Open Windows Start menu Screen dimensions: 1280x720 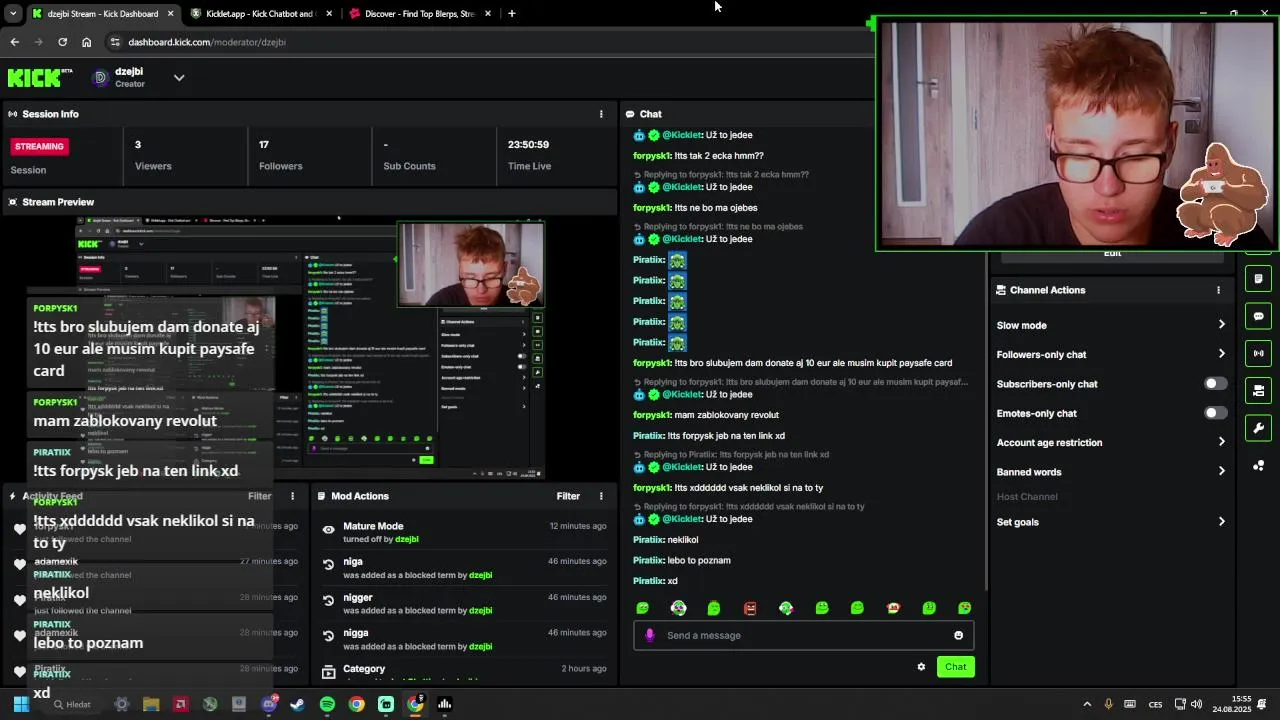coord(20,704)
